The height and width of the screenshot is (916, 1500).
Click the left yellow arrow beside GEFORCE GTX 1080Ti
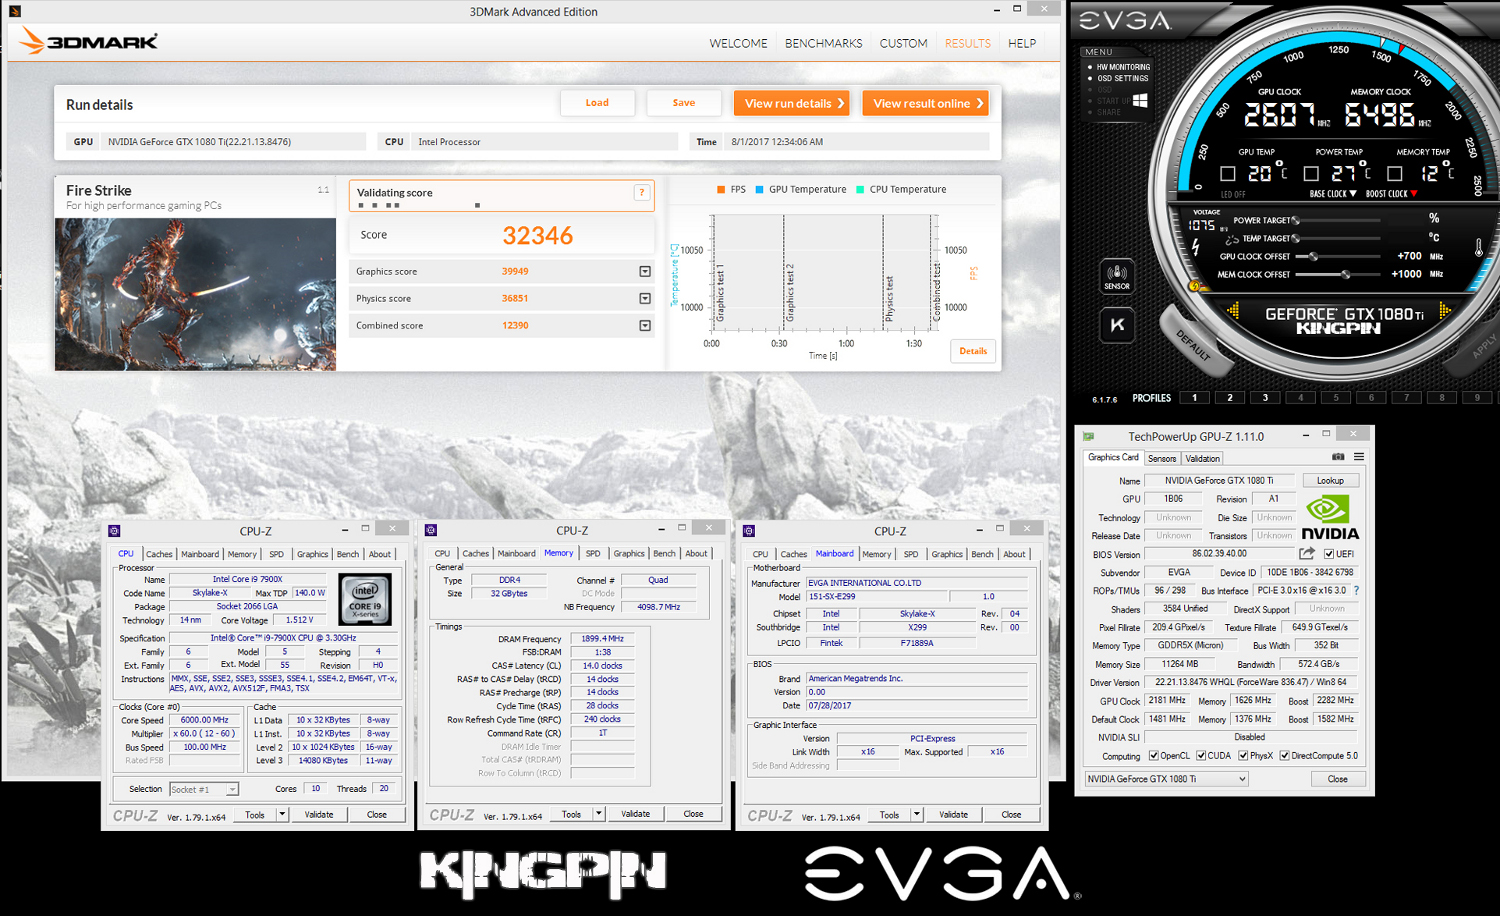pos(1233,312)
